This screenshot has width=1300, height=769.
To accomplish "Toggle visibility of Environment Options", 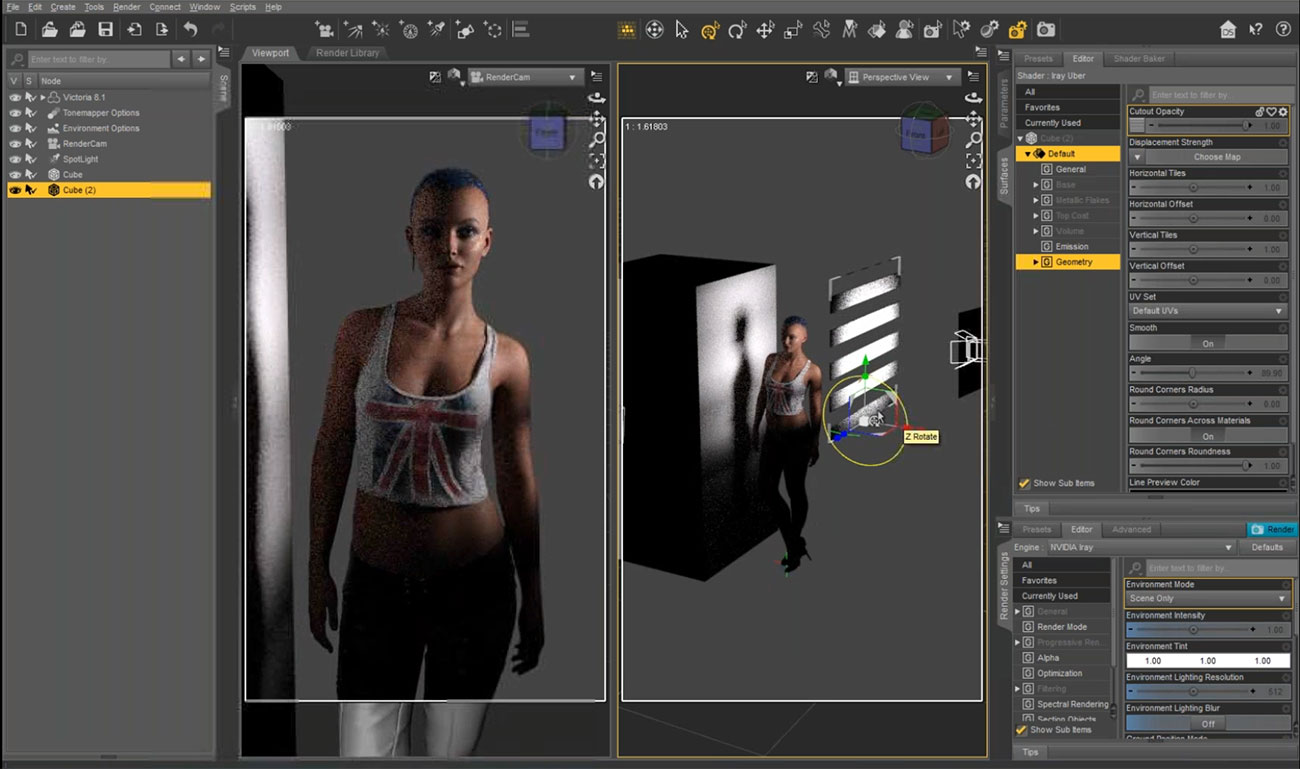I will pos(14,128).
